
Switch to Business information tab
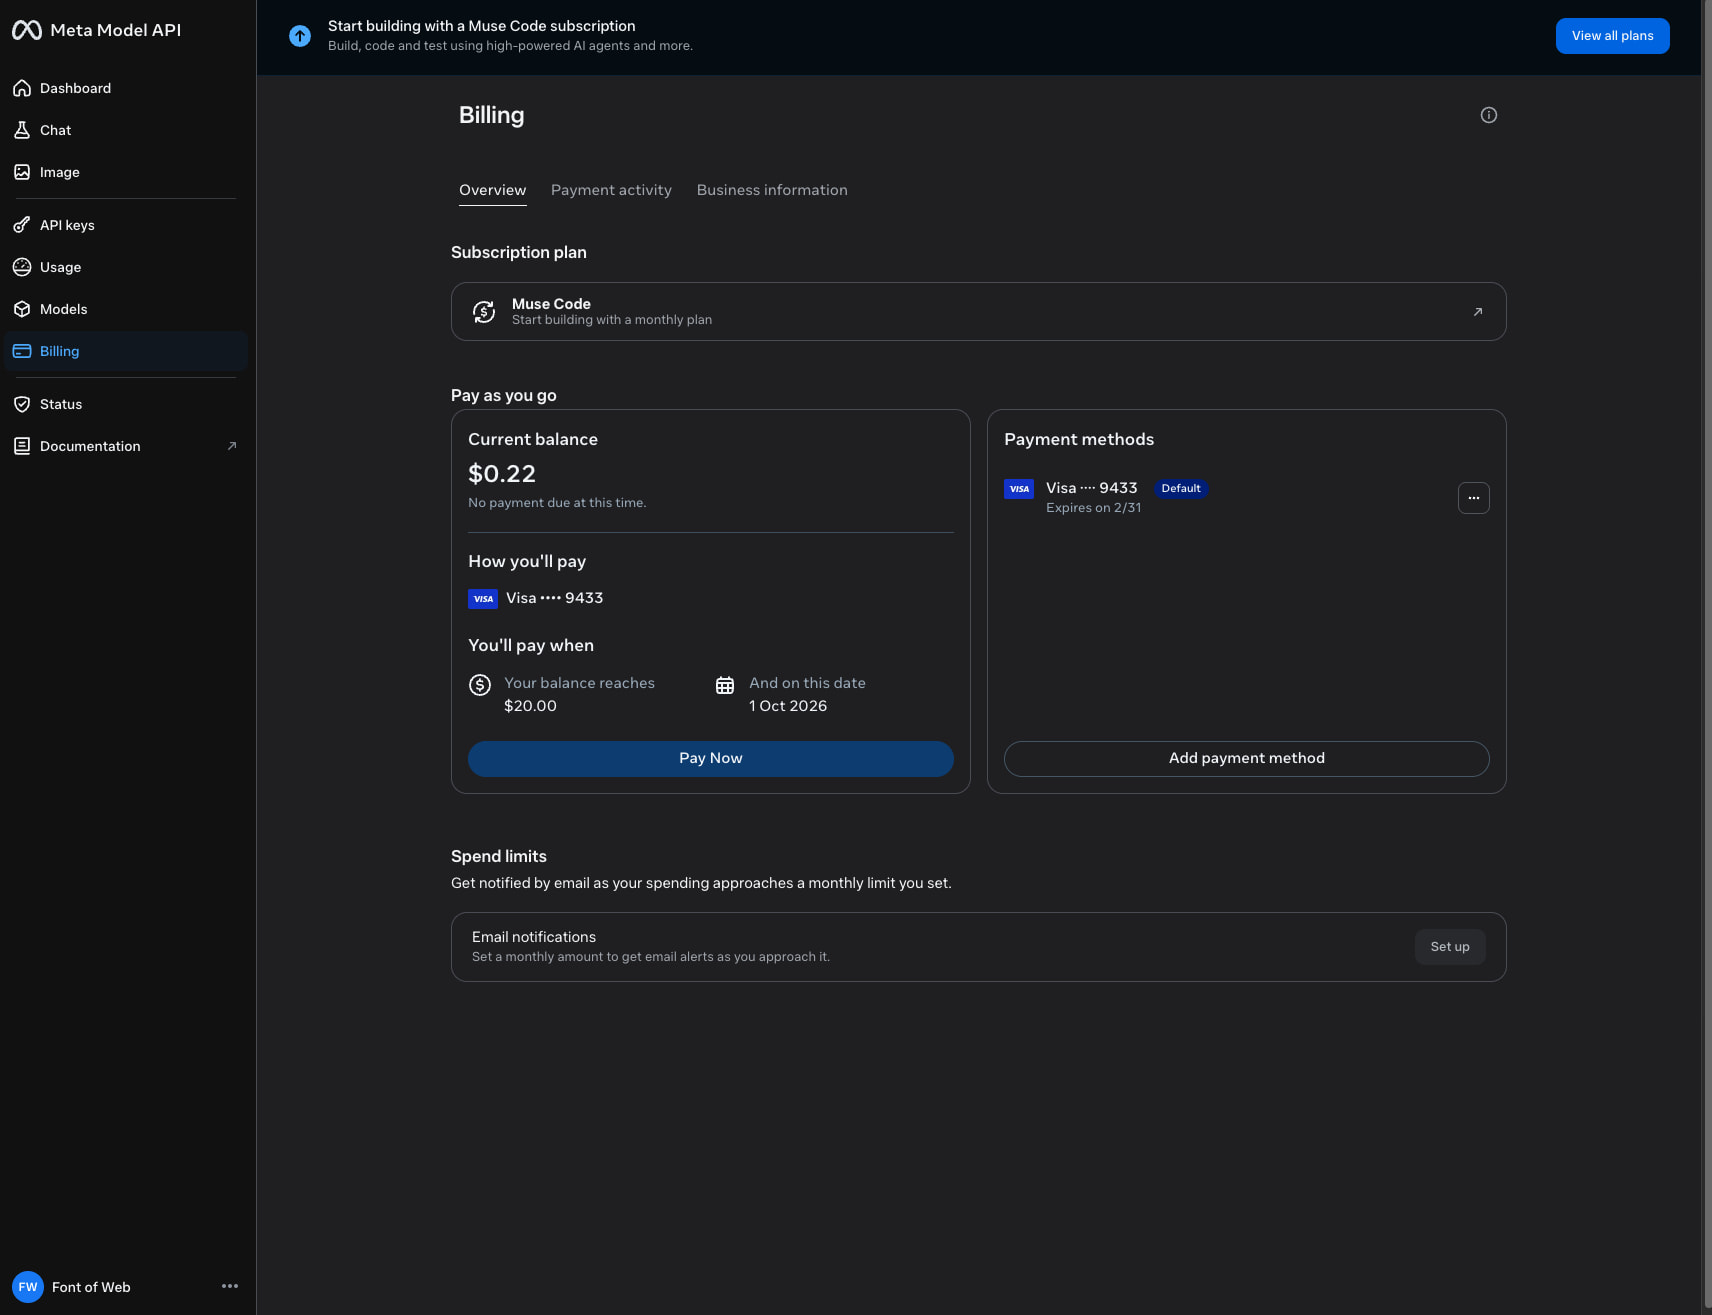click(x=772, y=190)
